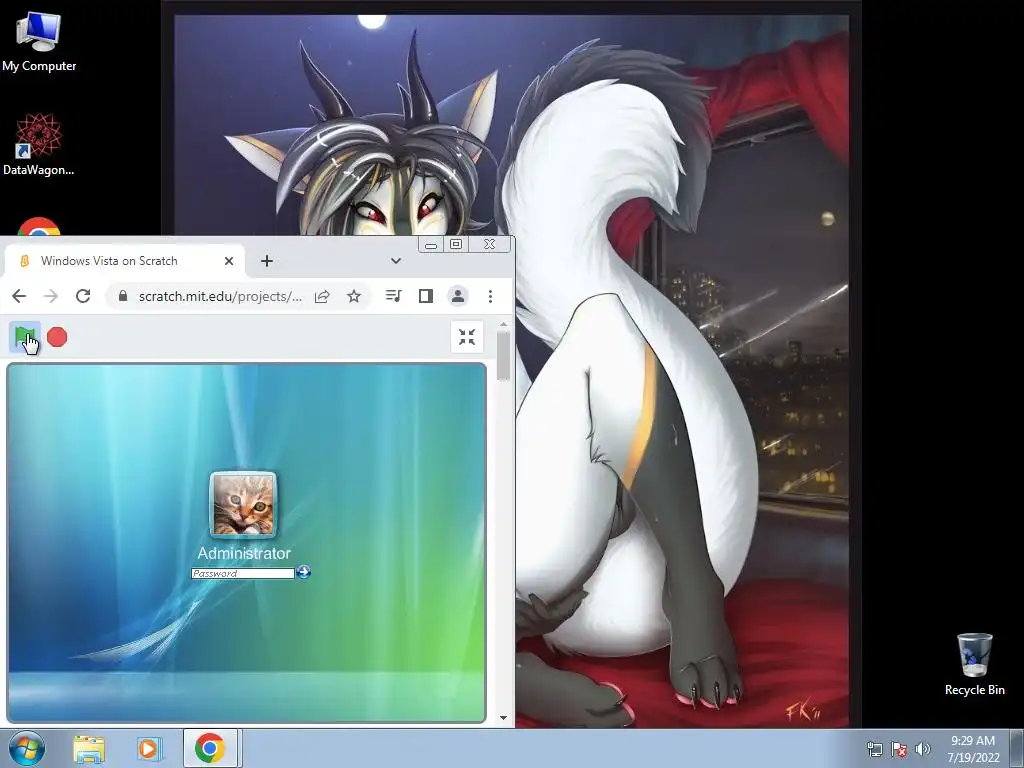
Task: Submit password with blue arrow button
Action: tap(304, 572)
